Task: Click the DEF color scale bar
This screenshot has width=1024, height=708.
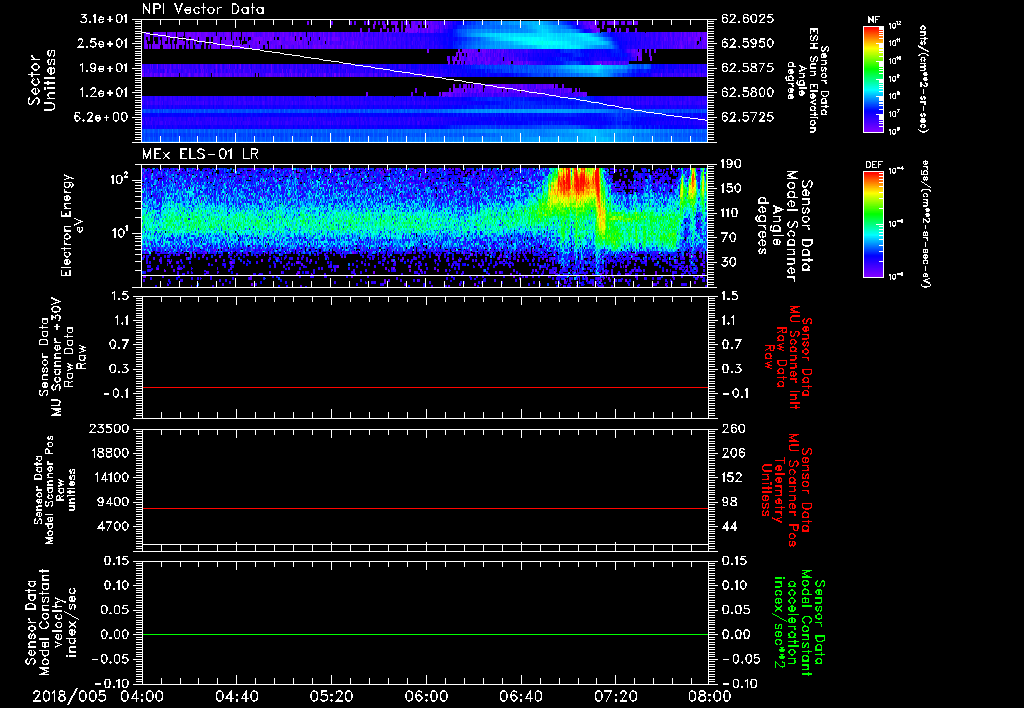Action: (874, 223)
